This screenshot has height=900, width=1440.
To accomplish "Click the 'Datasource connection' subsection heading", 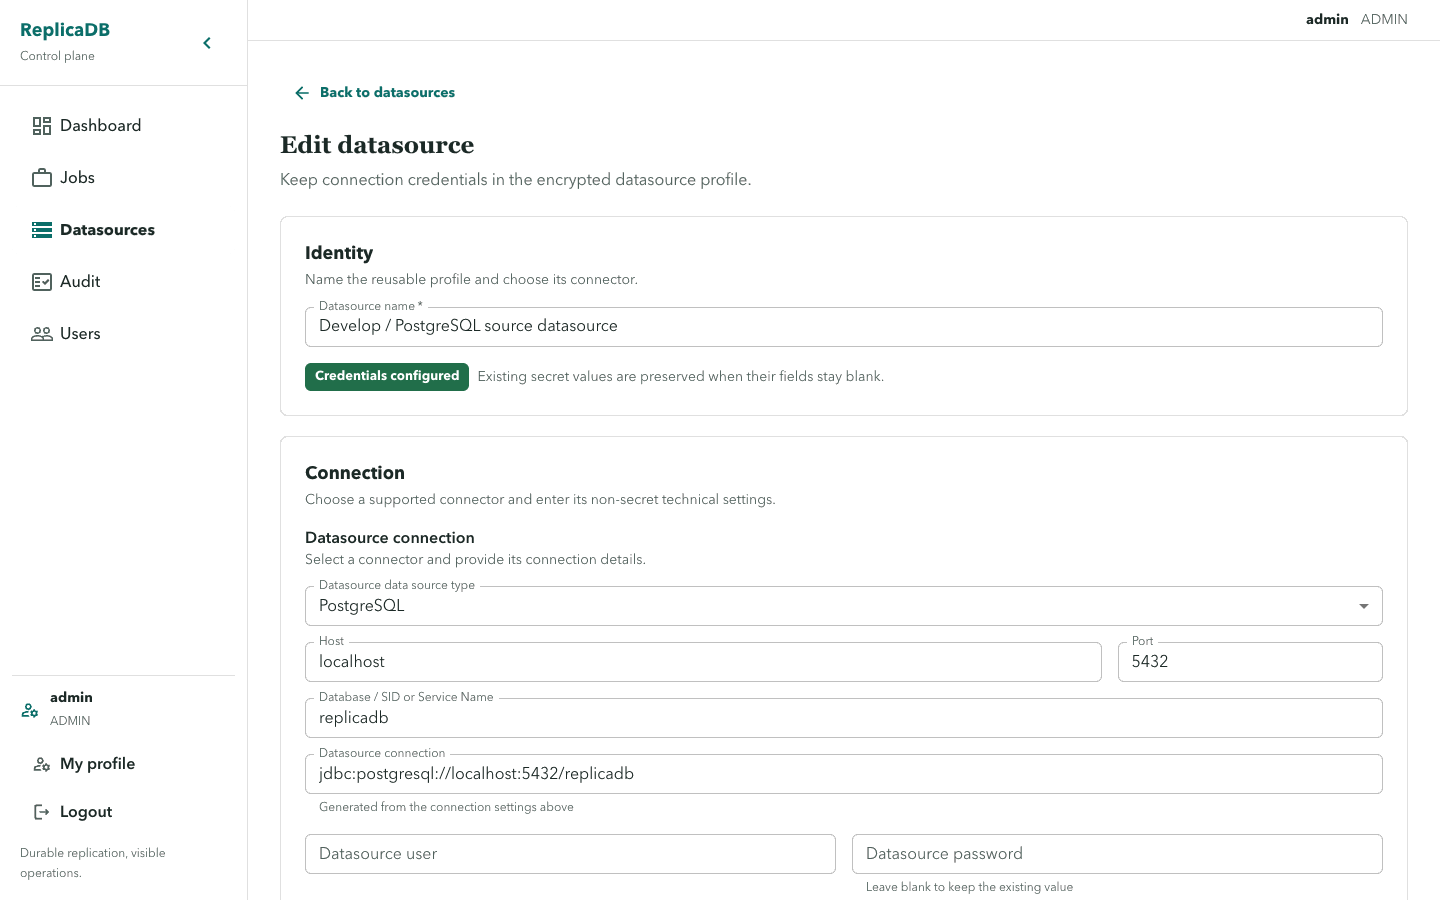I will coord(390,538).
